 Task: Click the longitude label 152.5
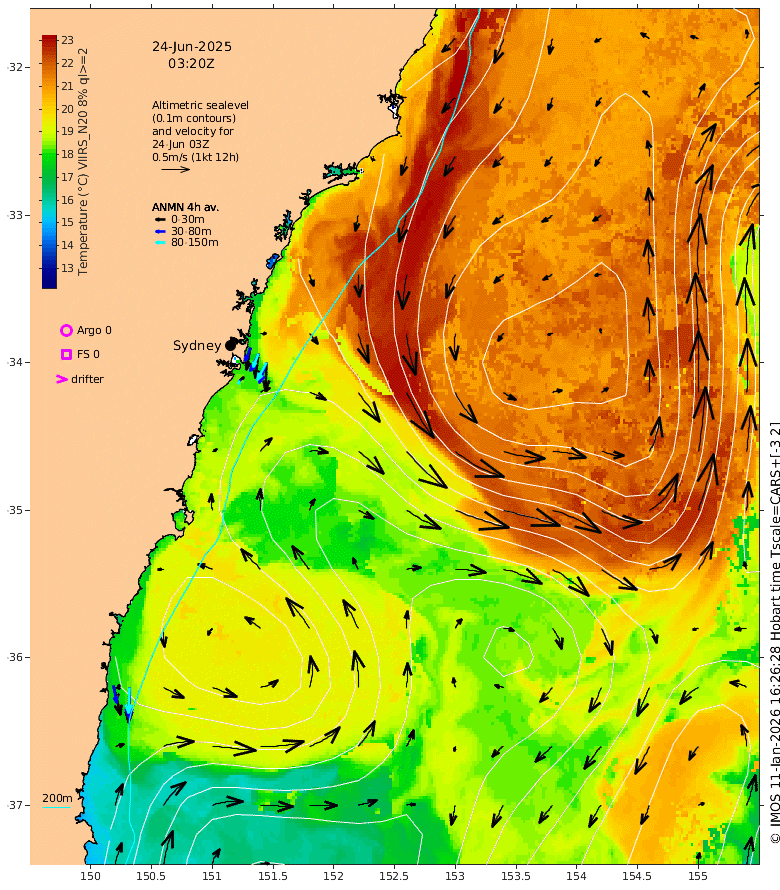click(x=394, y=876)
